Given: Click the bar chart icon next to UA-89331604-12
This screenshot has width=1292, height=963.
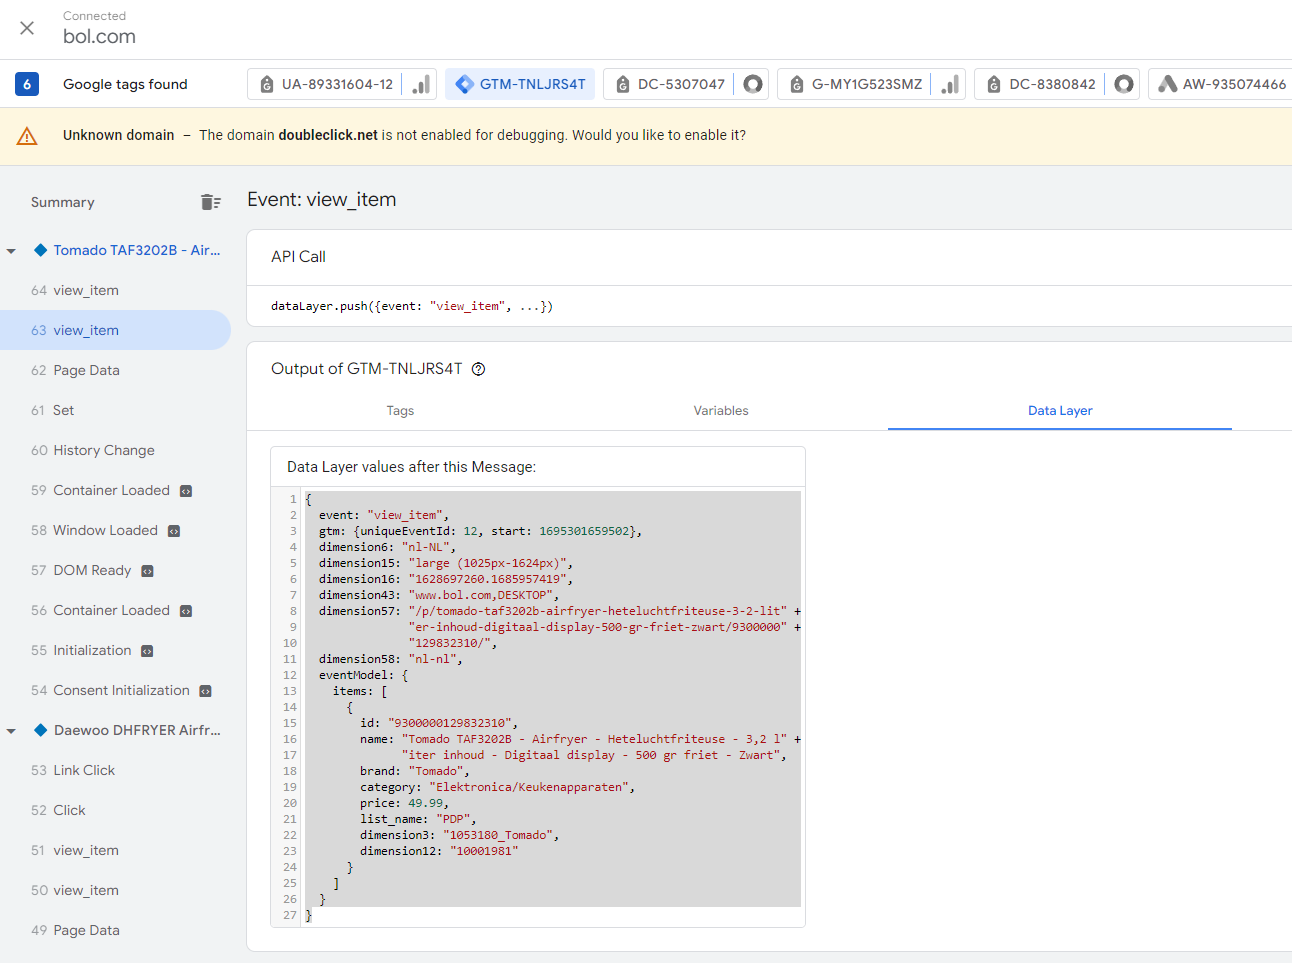Looking at the screenshot, I should pyautogui.click(x=421, y=84).
